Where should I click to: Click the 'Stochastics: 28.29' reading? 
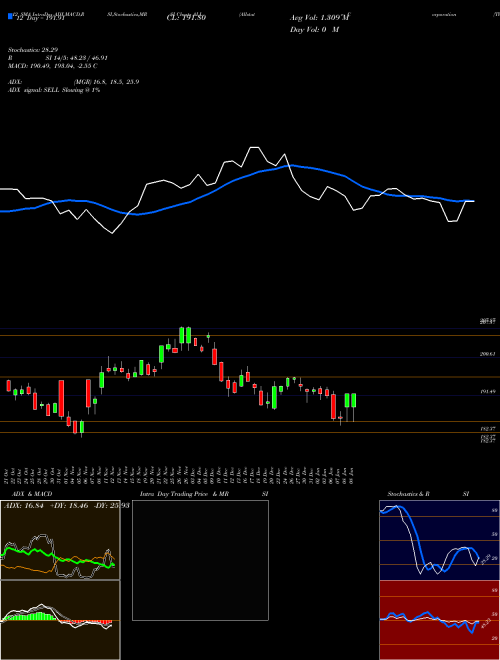33,50
